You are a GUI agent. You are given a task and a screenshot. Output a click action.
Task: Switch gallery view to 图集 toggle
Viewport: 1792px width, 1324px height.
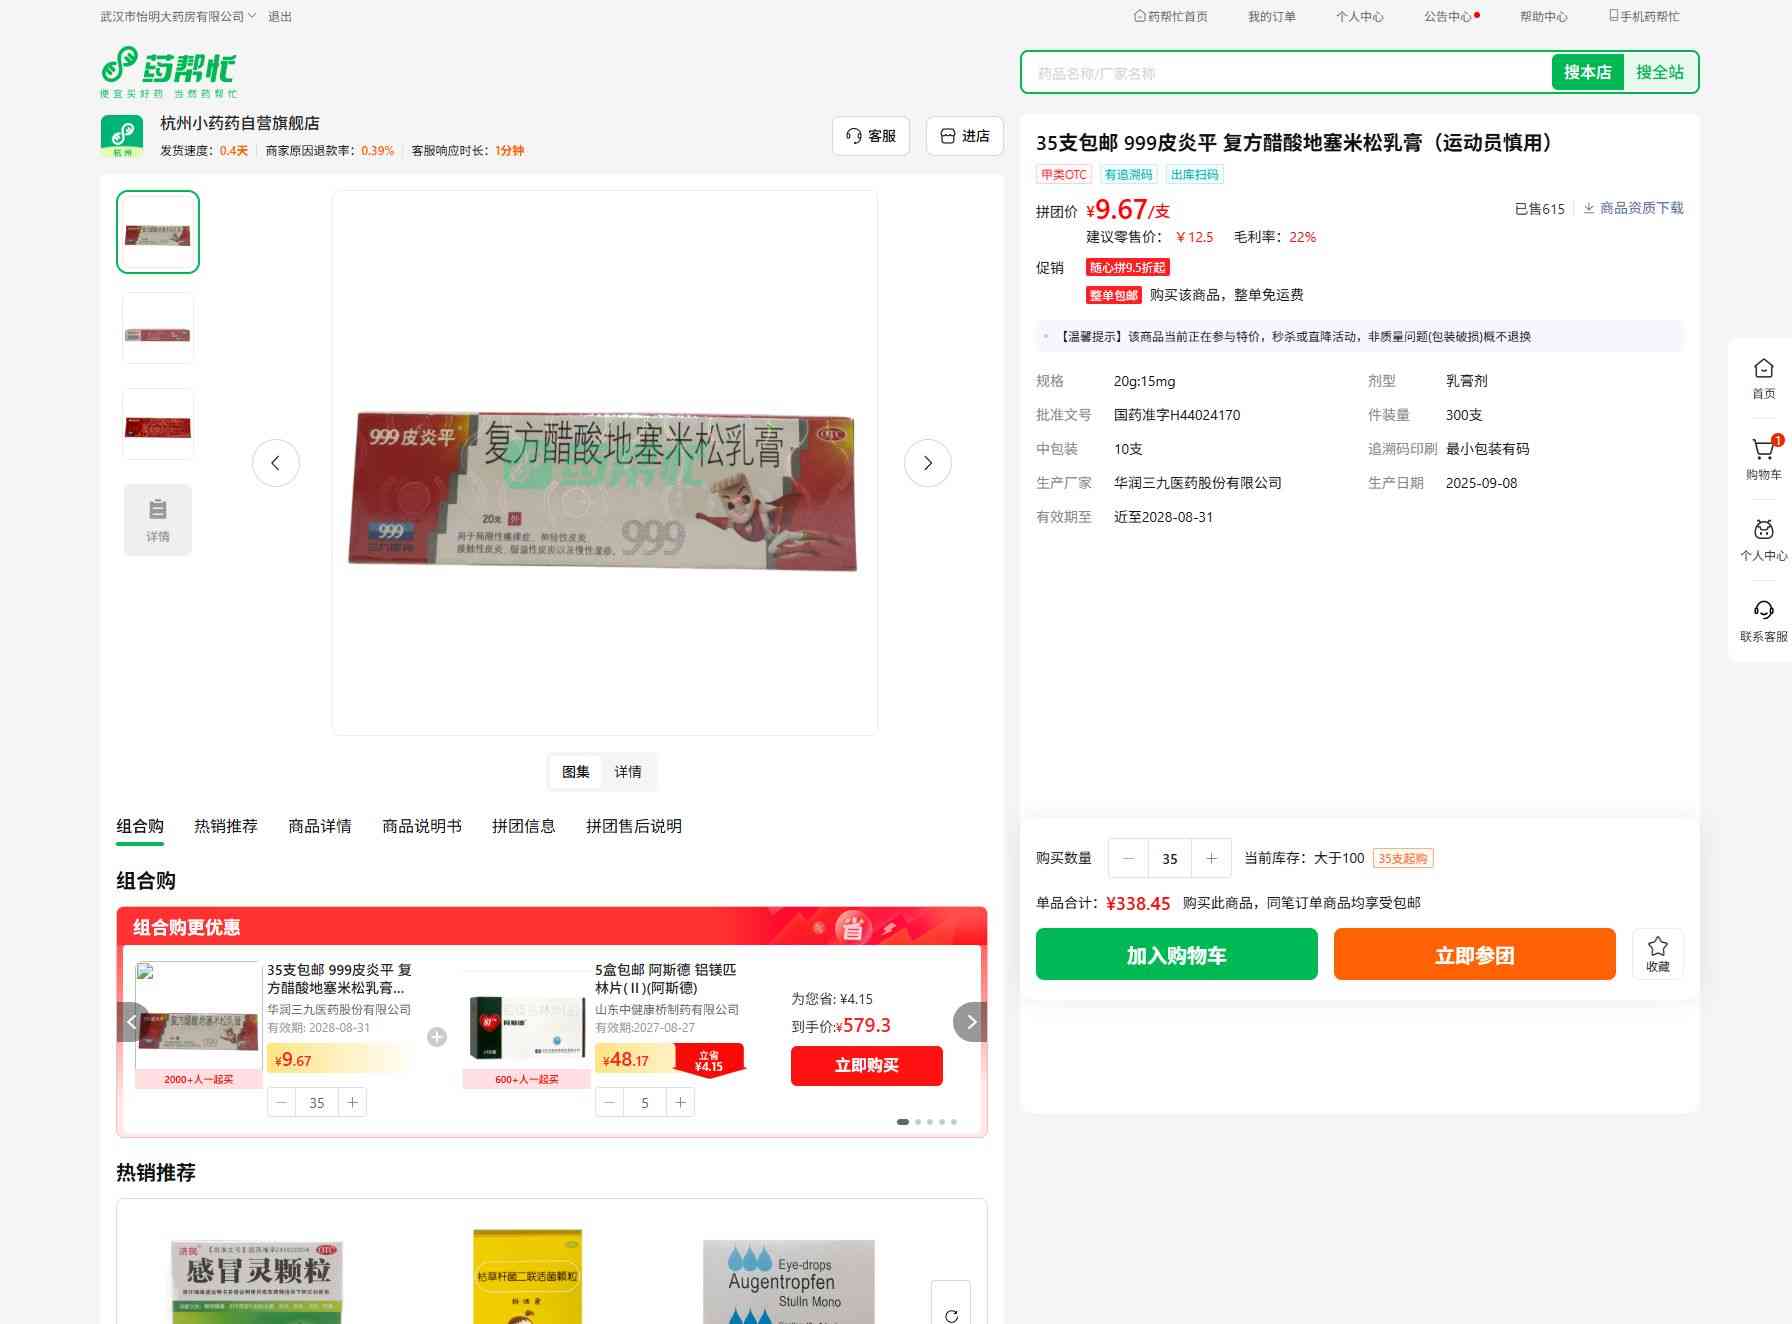coord(576,772)
